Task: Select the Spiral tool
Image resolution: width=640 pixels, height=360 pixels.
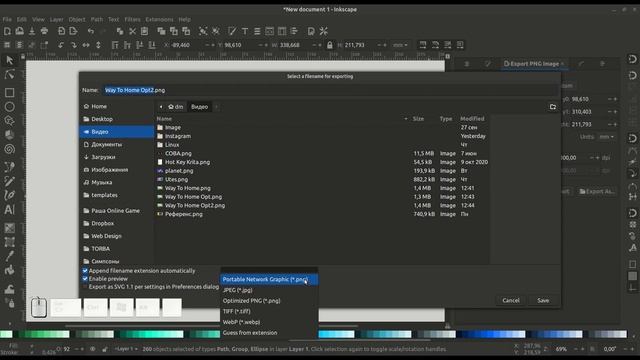Action: point(9,149)
